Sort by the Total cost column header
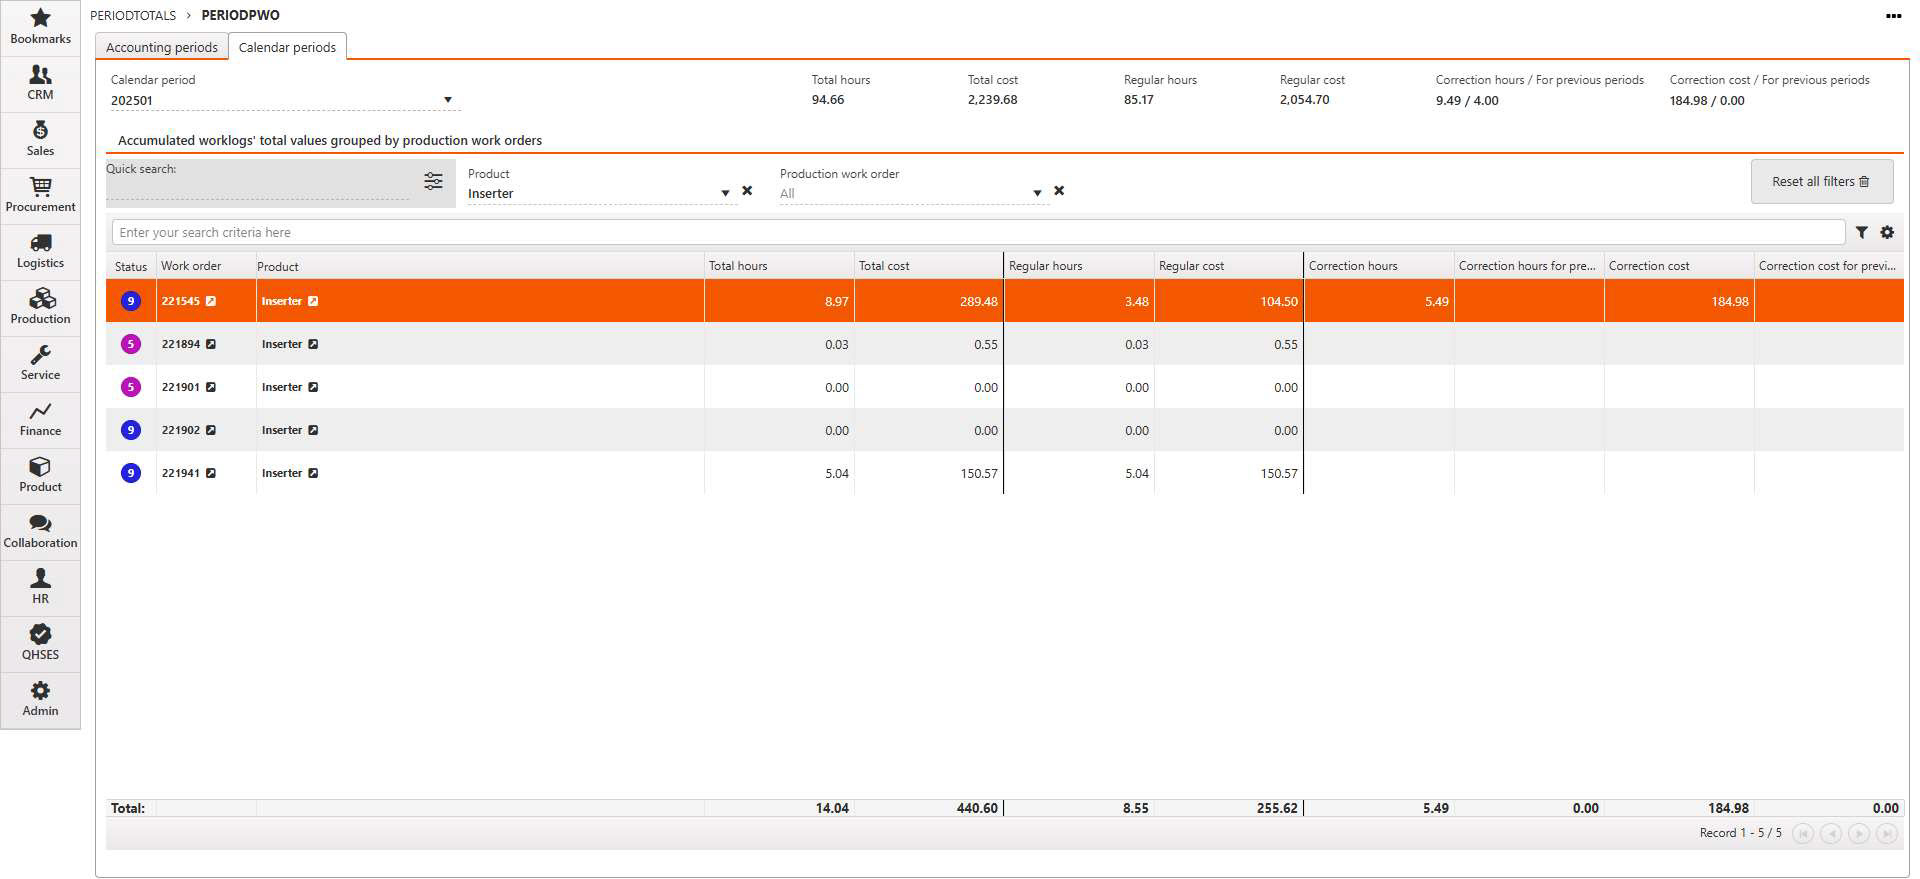 [884, 266]
